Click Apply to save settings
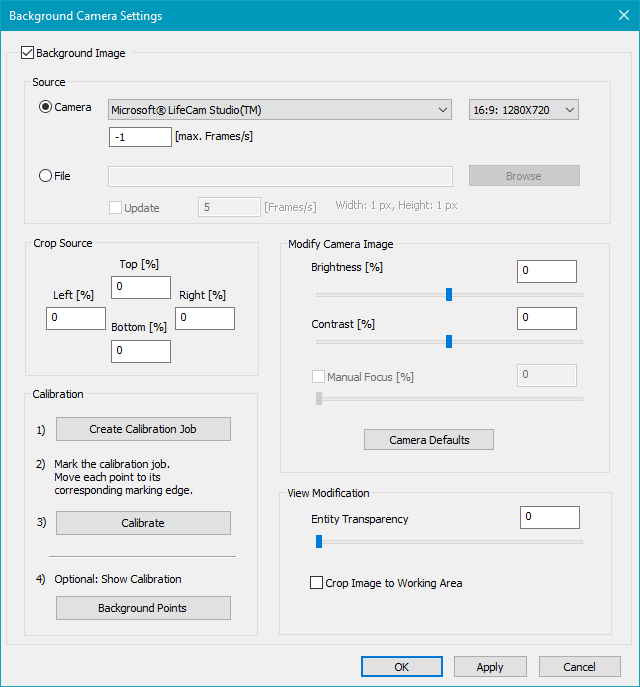Viewport: 640px width, 687px height. (490, 667)
